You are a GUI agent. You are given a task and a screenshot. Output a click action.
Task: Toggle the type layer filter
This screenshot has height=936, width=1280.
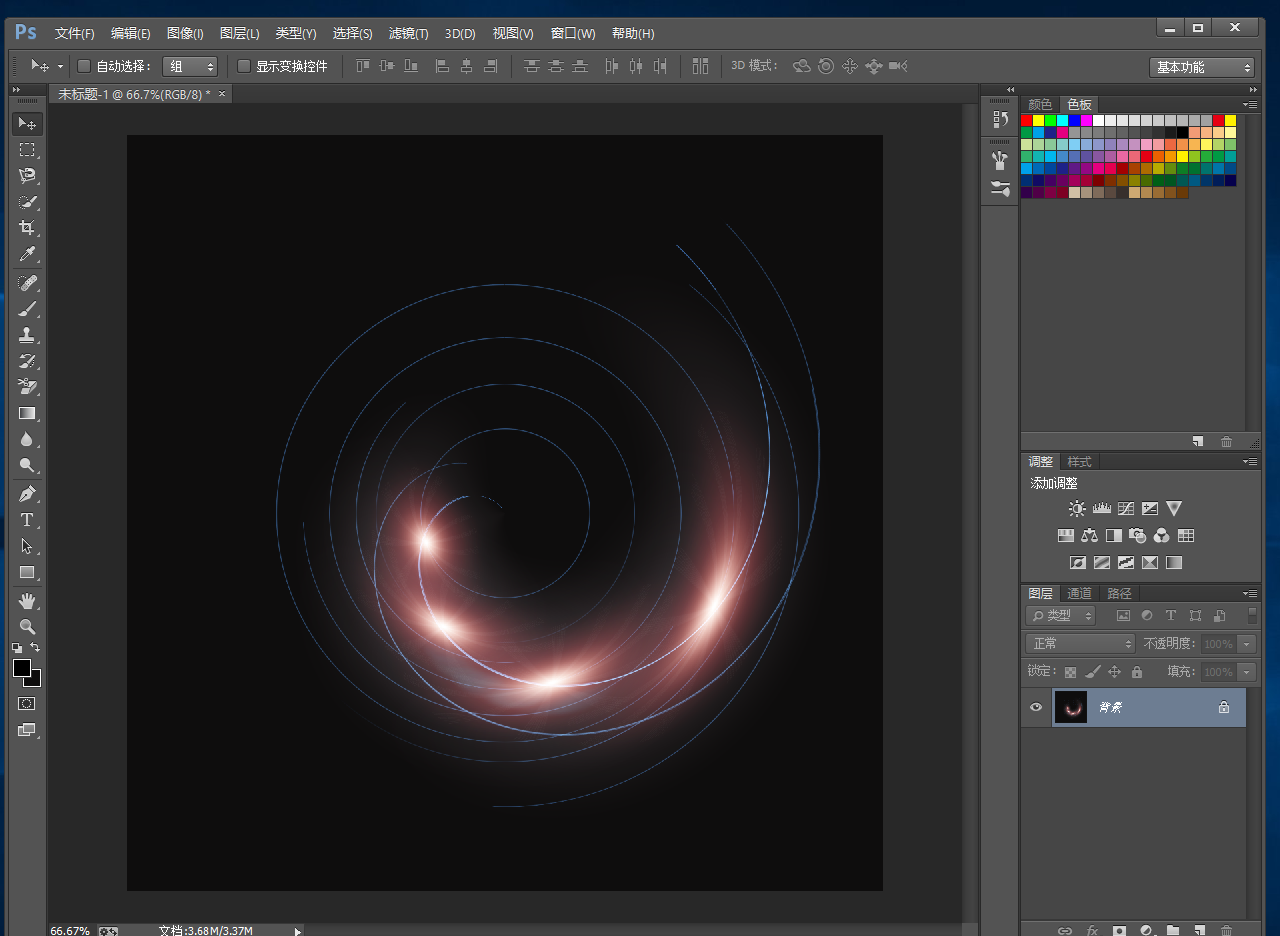point(1171,616)
